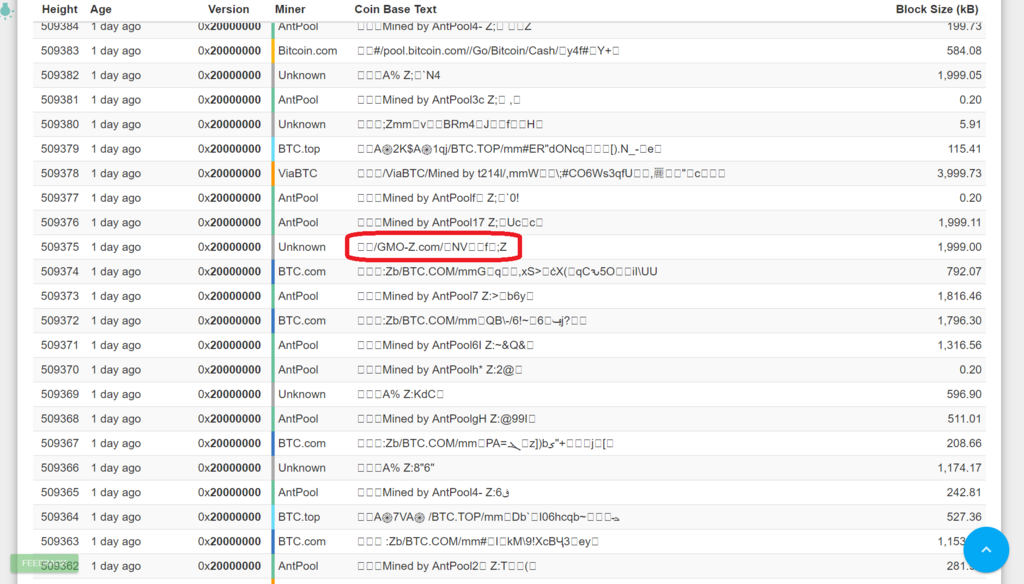
Task: Open block height 509382
Action: pyautogui.click(x=59, y=75)
